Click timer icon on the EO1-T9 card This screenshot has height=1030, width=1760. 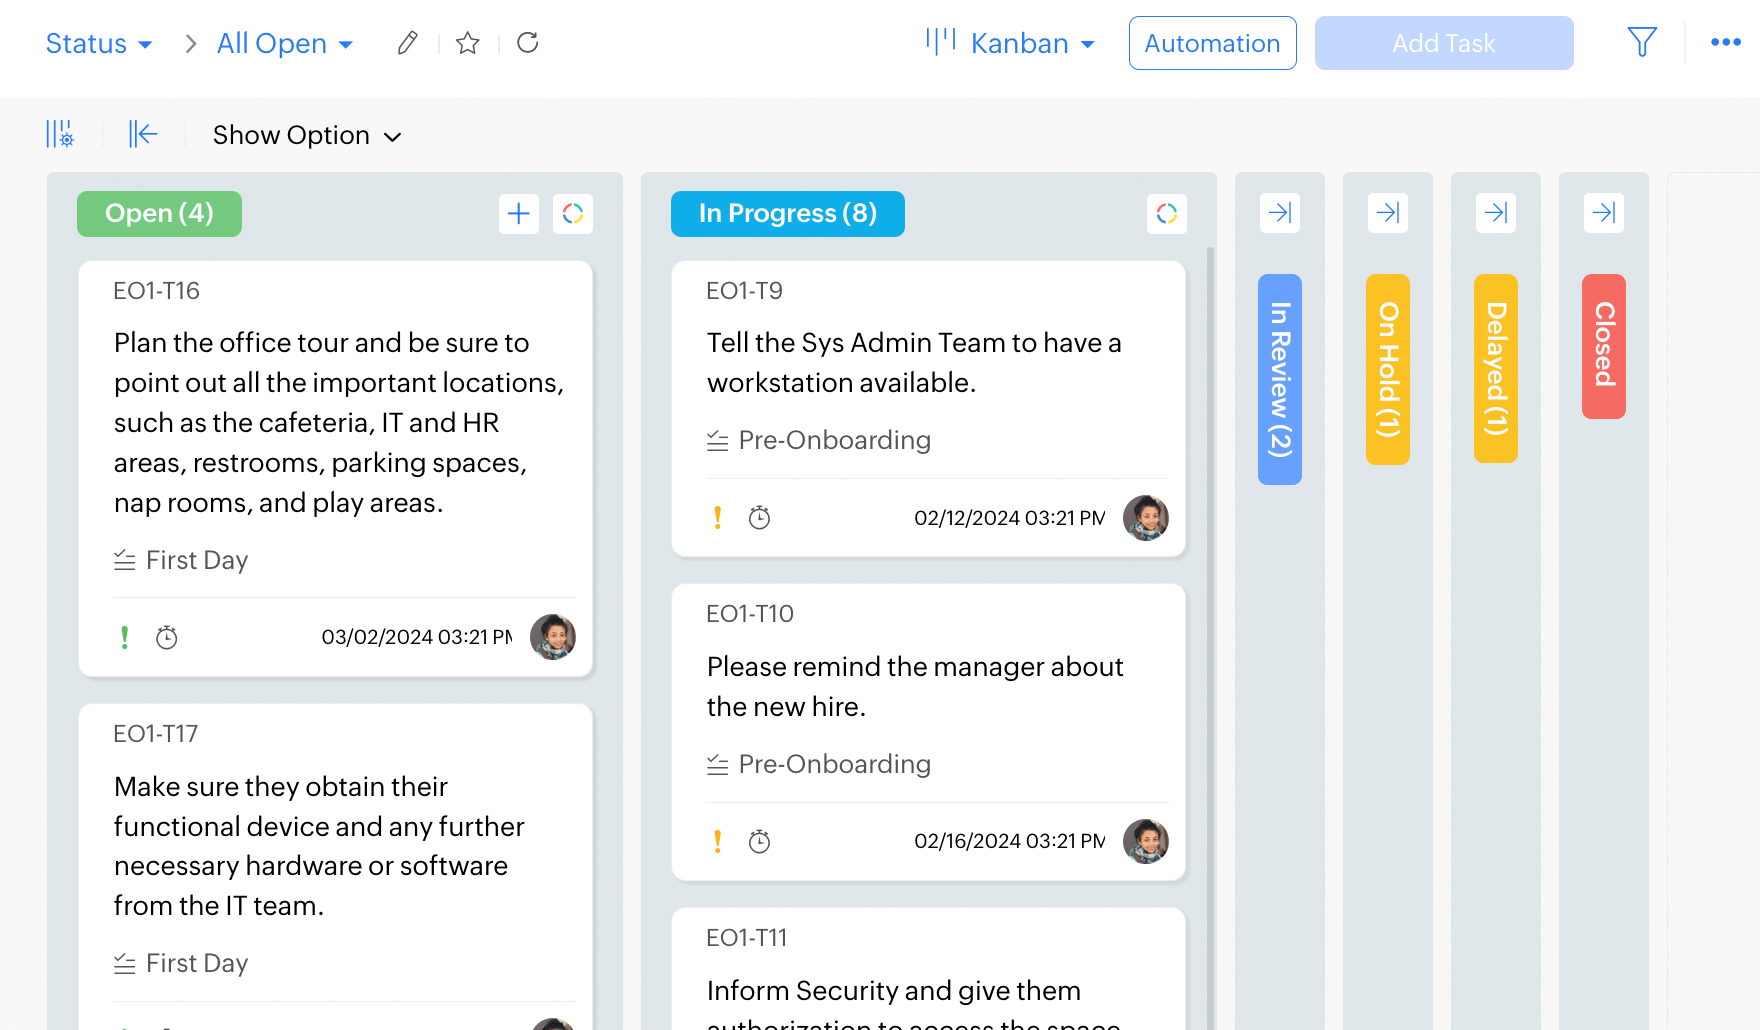[759, 518]
